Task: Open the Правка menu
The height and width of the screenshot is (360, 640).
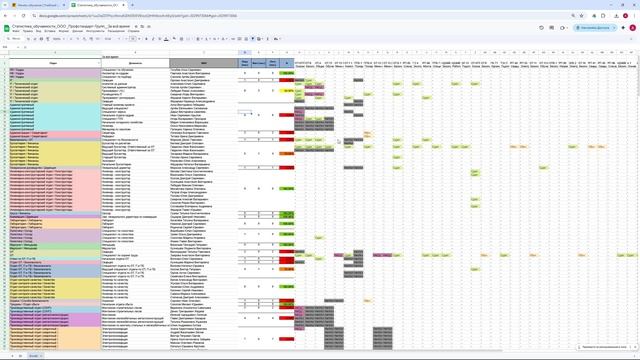Action: coord(27,31)
